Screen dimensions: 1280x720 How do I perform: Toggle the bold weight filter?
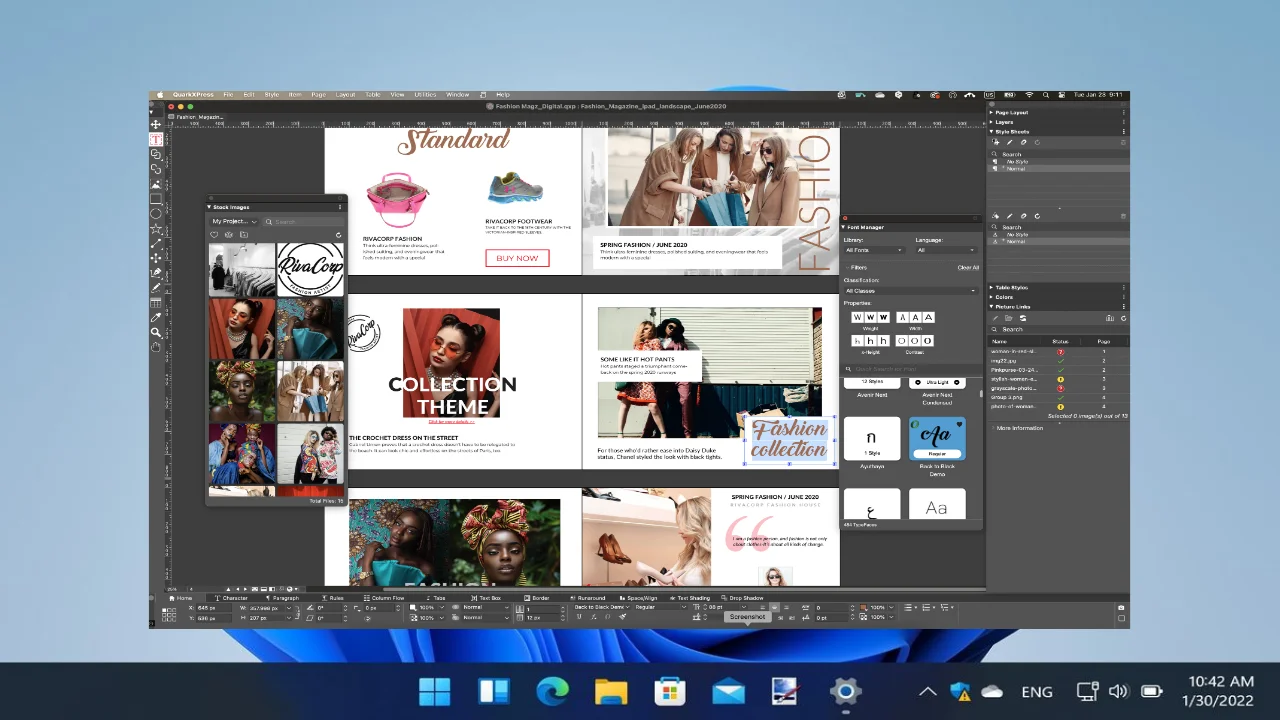click(x=883, y=317)
